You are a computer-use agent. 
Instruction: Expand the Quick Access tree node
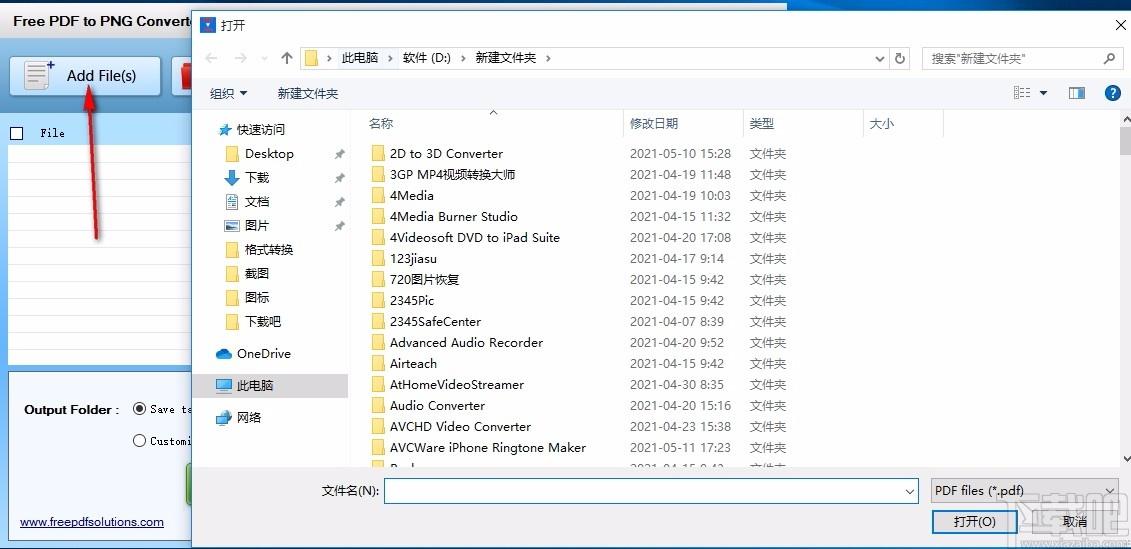(208, 130)
